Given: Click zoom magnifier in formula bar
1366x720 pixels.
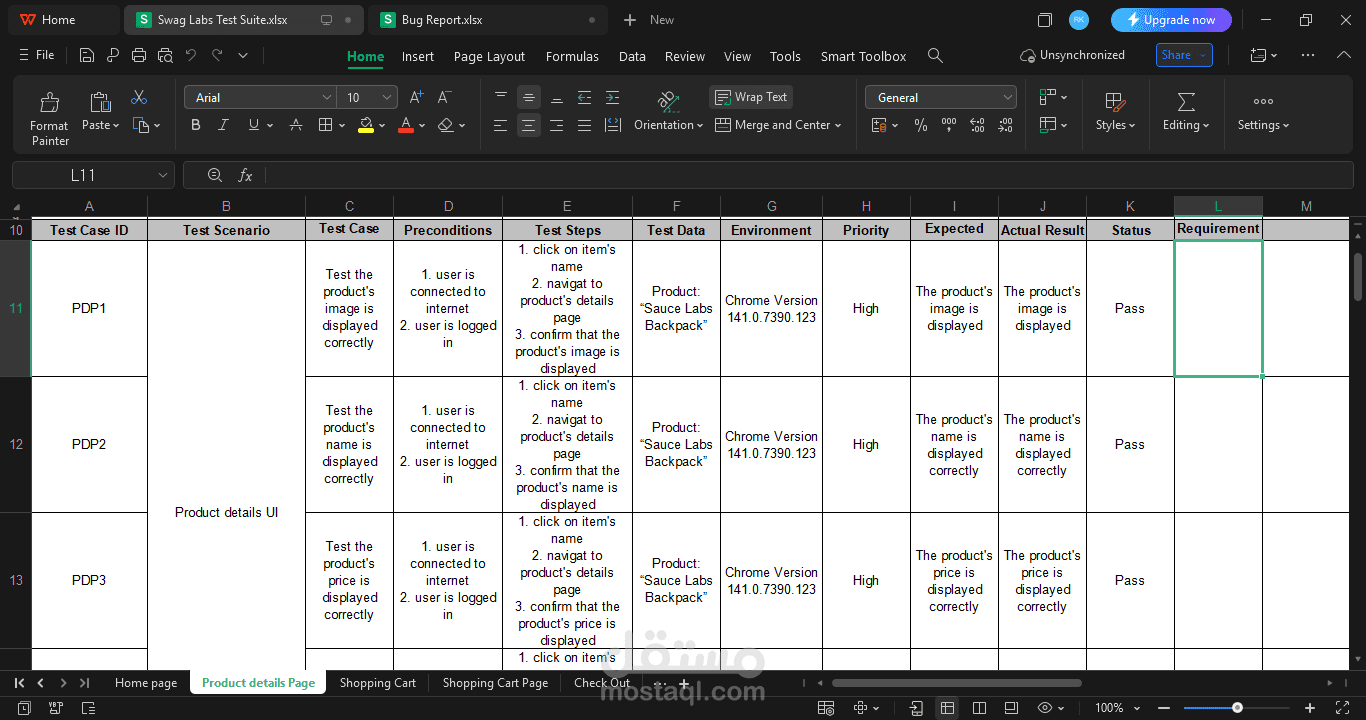Looking at the screenshot, I should (214, 175).
